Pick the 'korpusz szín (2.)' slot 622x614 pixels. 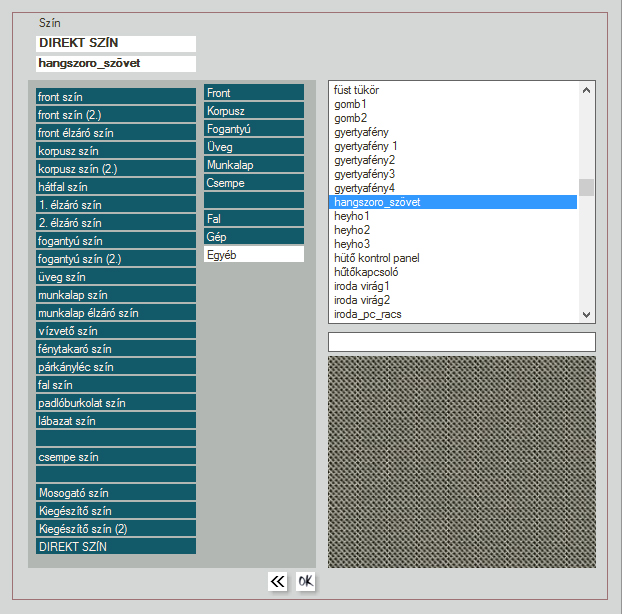click(x=116, y=169)
